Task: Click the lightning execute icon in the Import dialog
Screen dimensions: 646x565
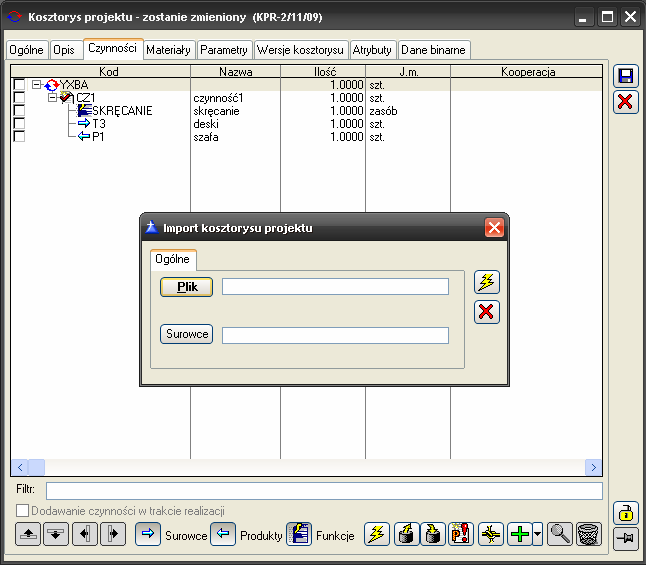Action: tap(487, 282)
